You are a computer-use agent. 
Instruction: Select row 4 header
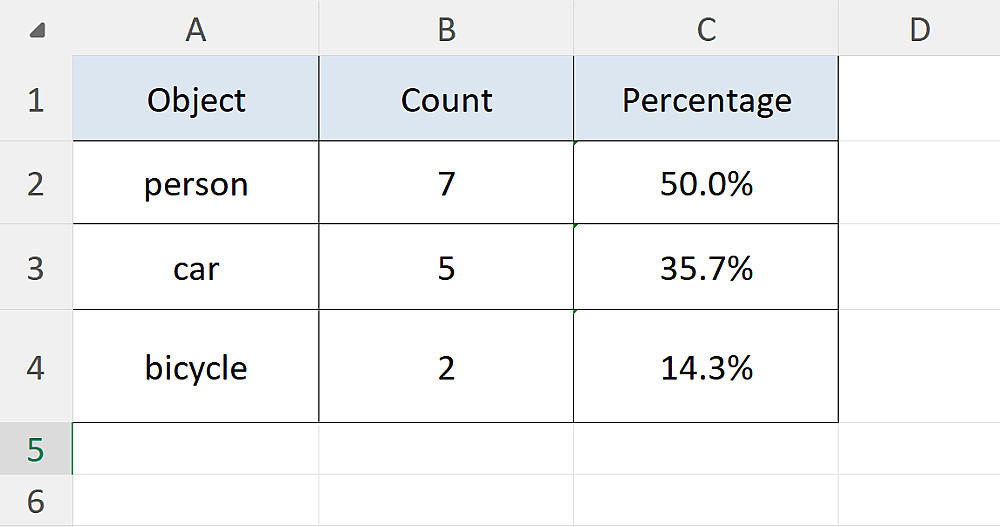click(x=36, y=367)
